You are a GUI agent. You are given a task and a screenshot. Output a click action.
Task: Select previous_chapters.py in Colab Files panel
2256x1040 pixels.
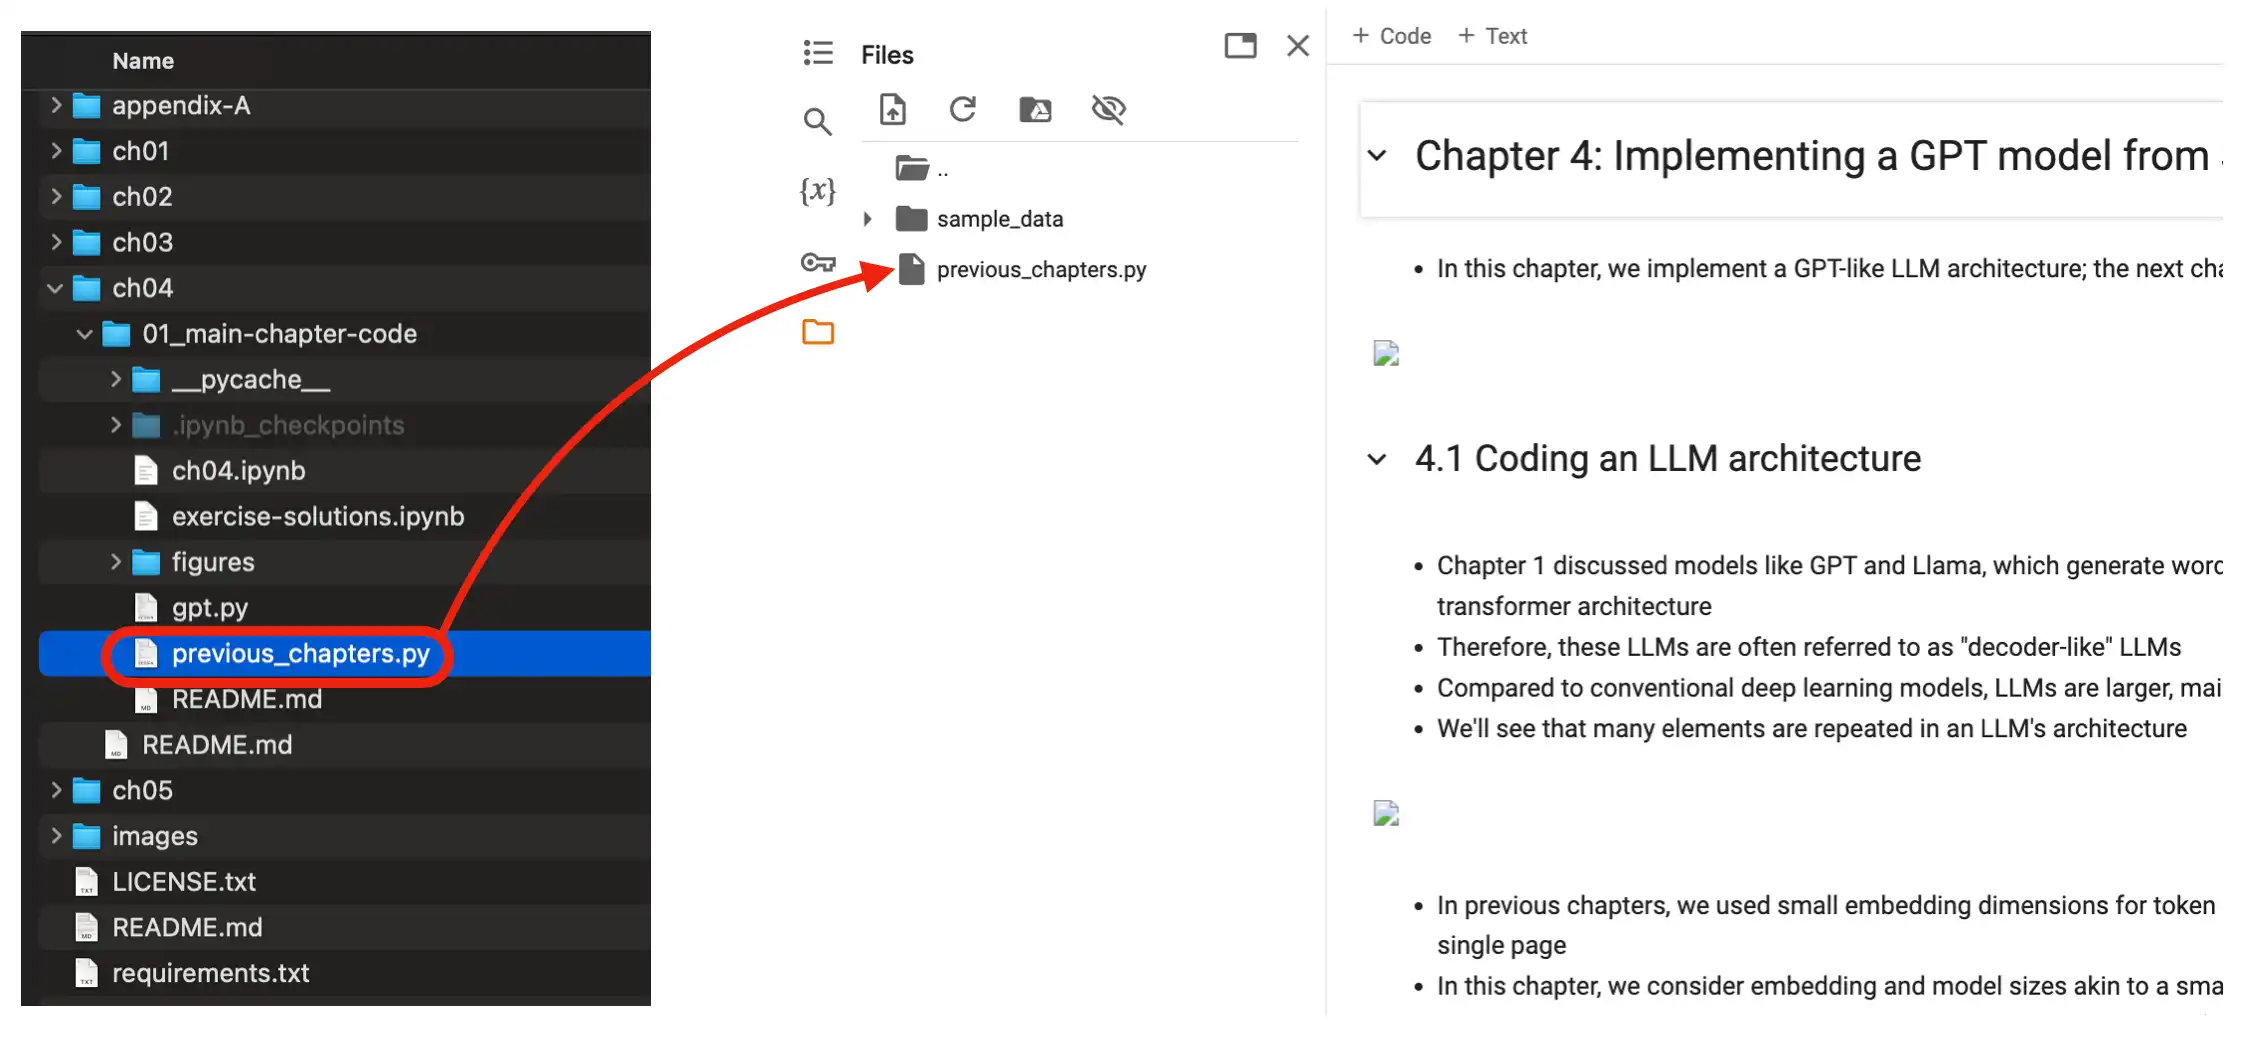1040,270
